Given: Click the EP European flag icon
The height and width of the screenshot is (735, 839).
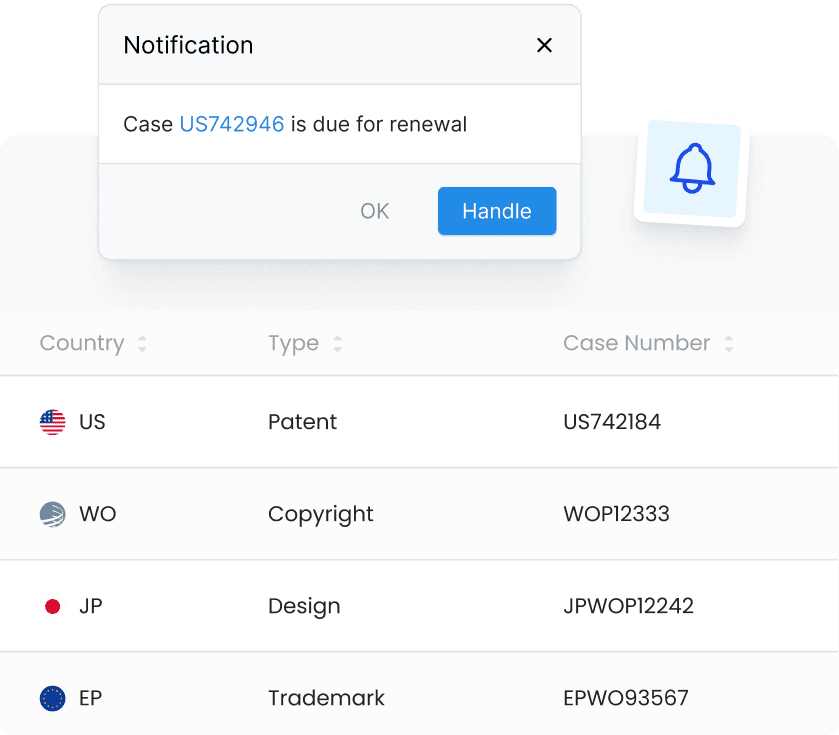Looking at the screenshot, I should (x=52, y=698).
